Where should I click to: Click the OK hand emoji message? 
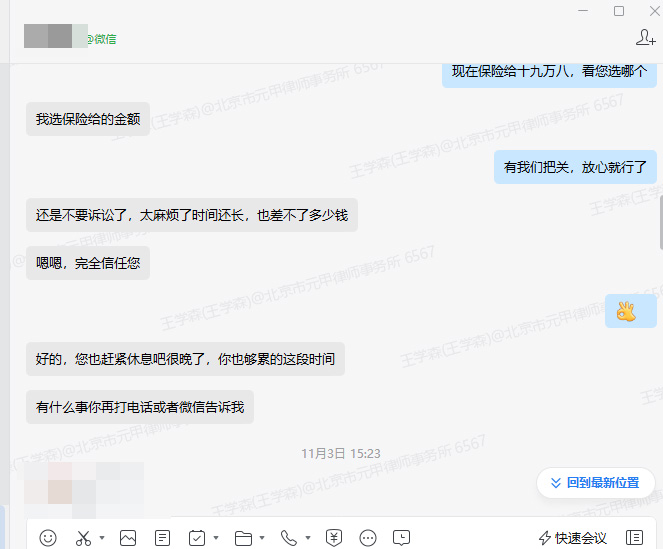tap(626, 311)
